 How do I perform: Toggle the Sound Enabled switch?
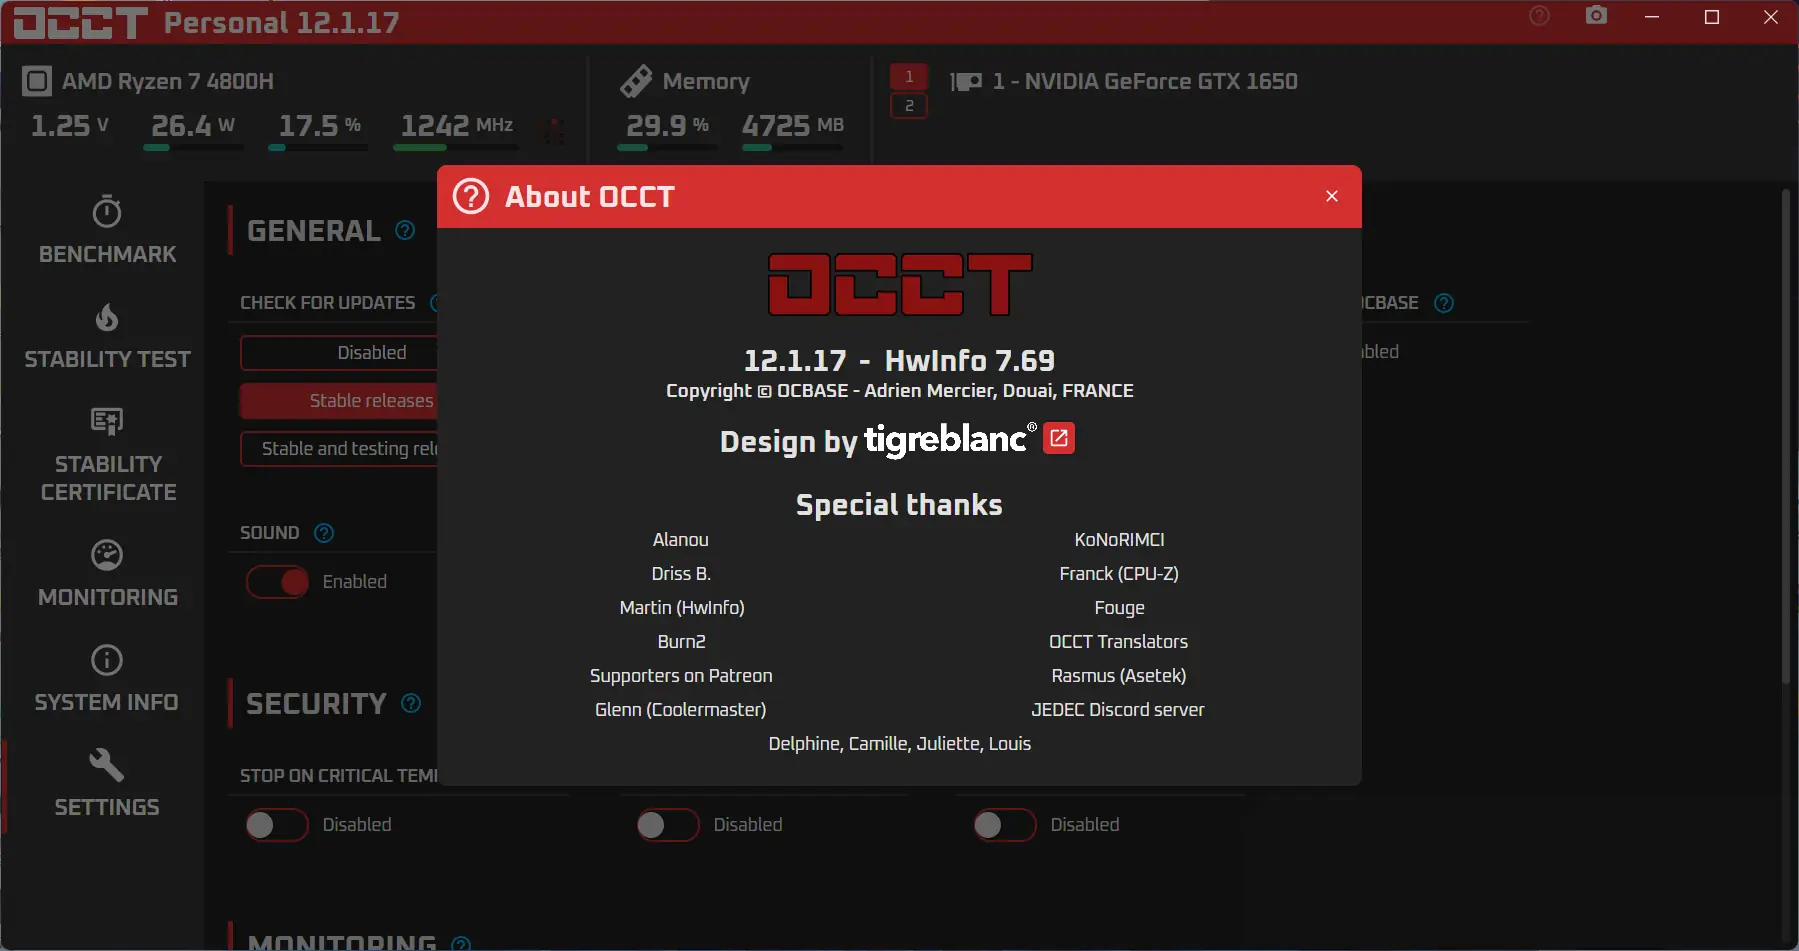[278, 582]
